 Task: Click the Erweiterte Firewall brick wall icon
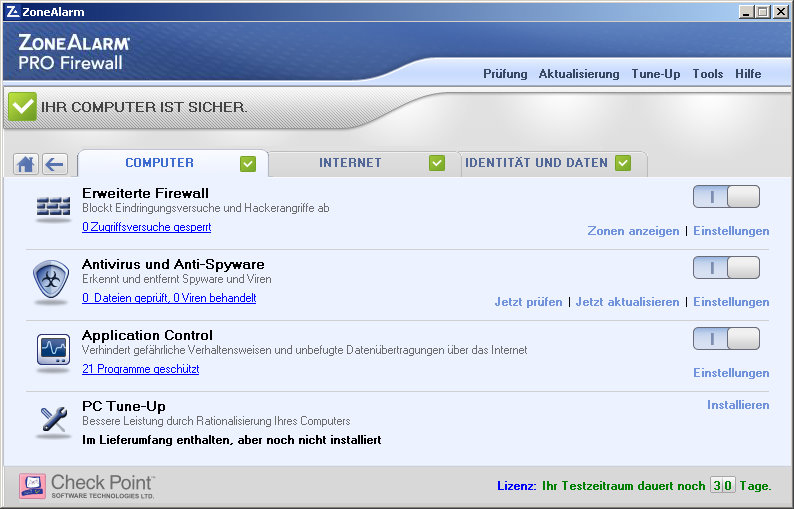[x=53, y=209]
